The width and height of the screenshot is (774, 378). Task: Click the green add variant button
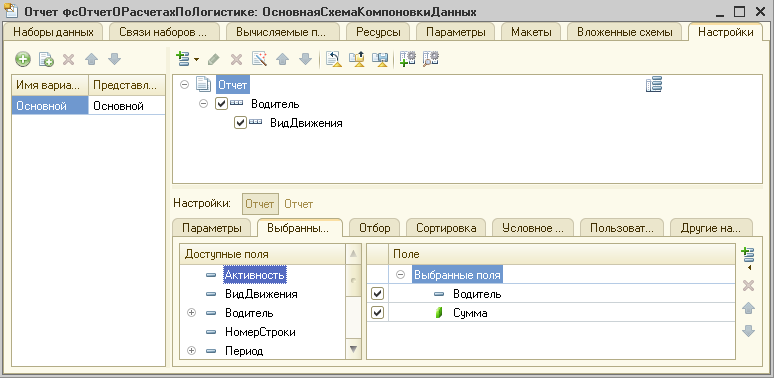pos(23,60)
